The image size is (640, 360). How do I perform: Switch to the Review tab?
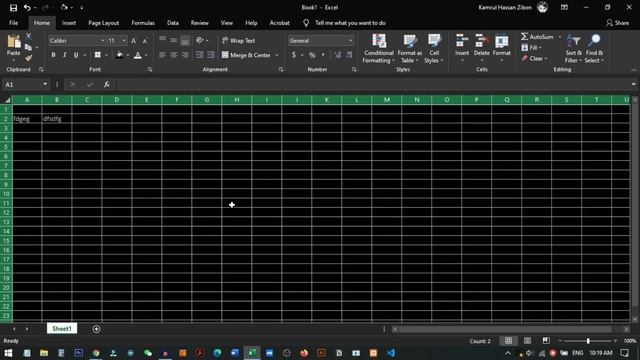tap(200, 23)
